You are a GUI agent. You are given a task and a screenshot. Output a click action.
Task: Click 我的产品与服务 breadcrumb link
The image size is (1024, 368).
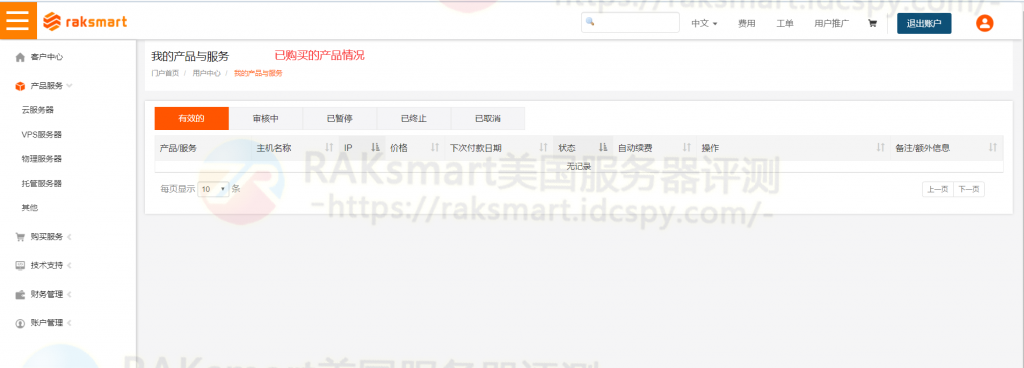pos(258,73)
